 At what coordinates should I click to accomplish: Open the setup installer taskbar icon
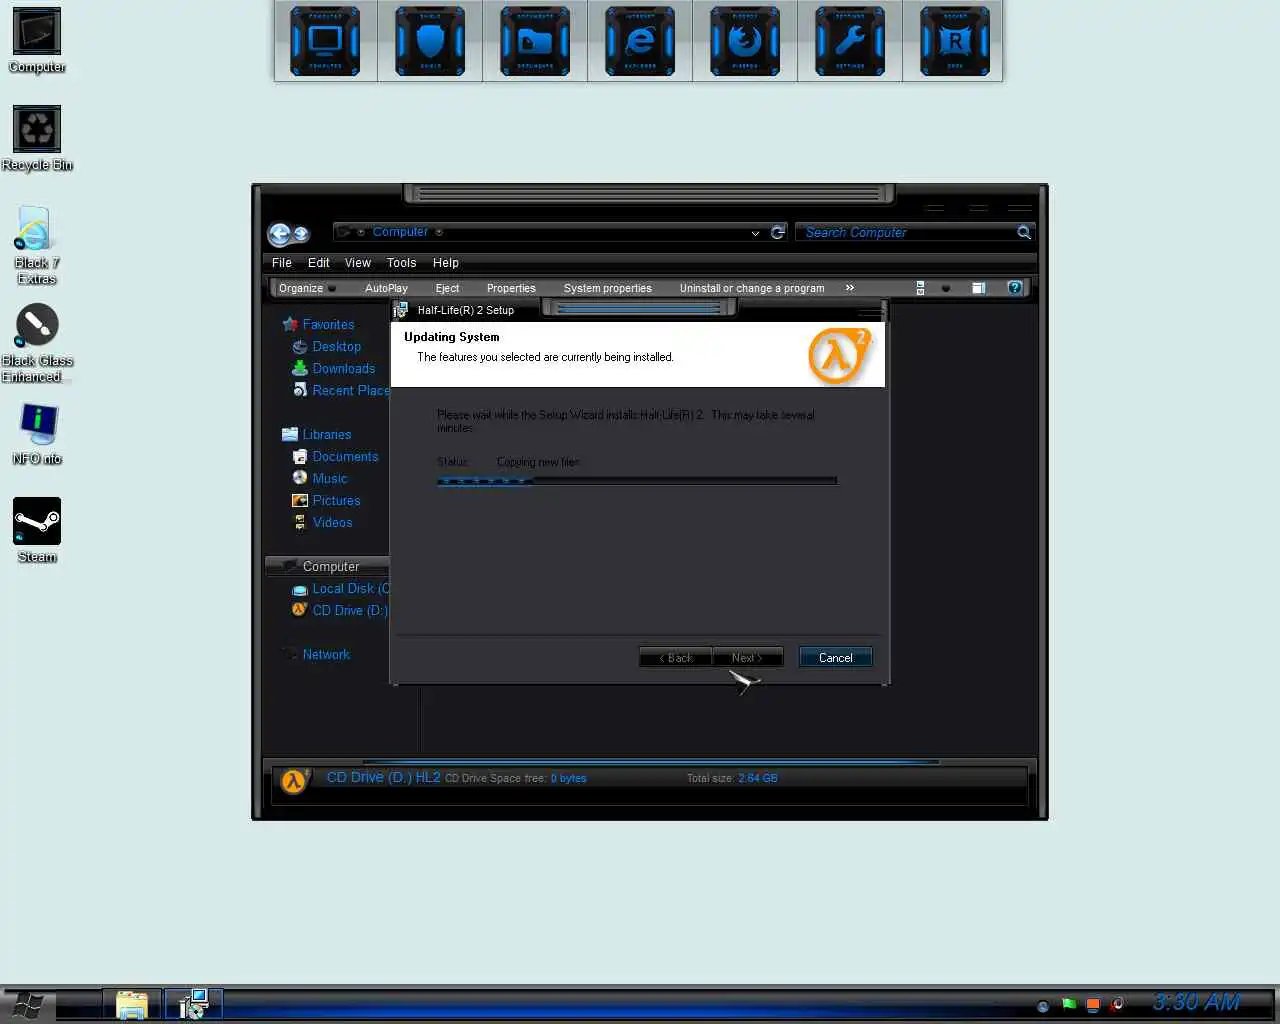[192, 1004]
